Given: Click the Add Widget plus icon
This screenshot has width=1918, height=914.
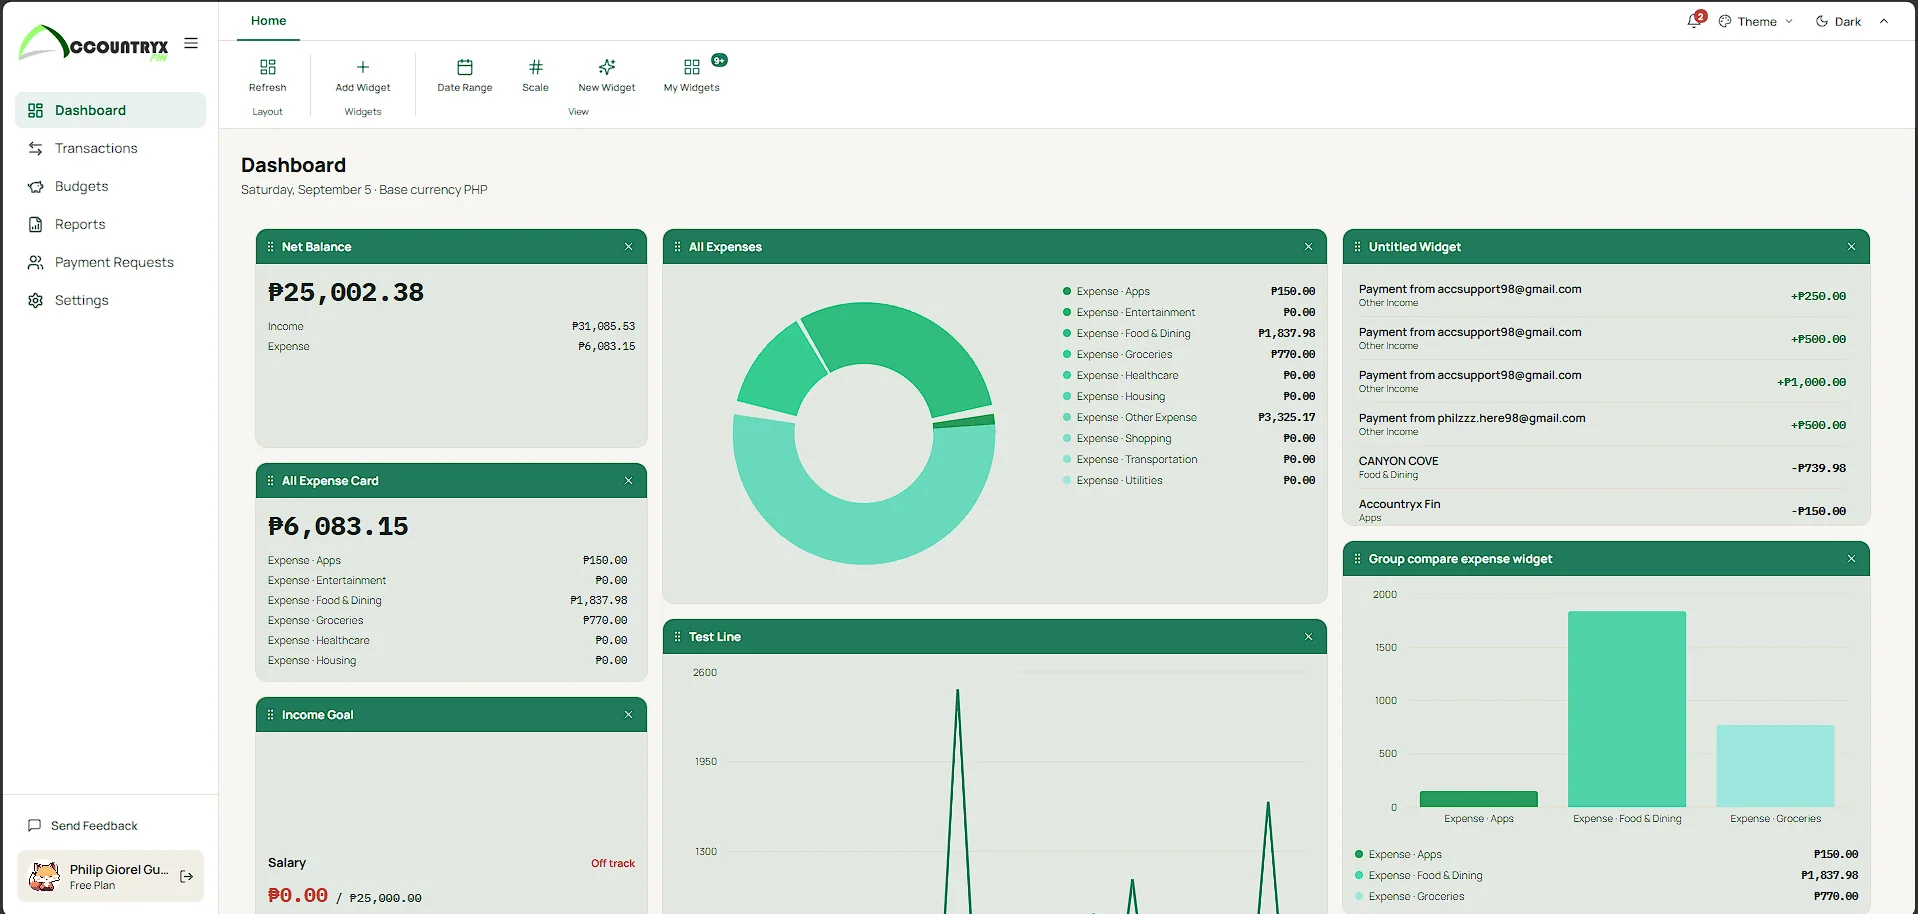Looking at the screenshot, I should pyautogui.click(x=363, y=67).
